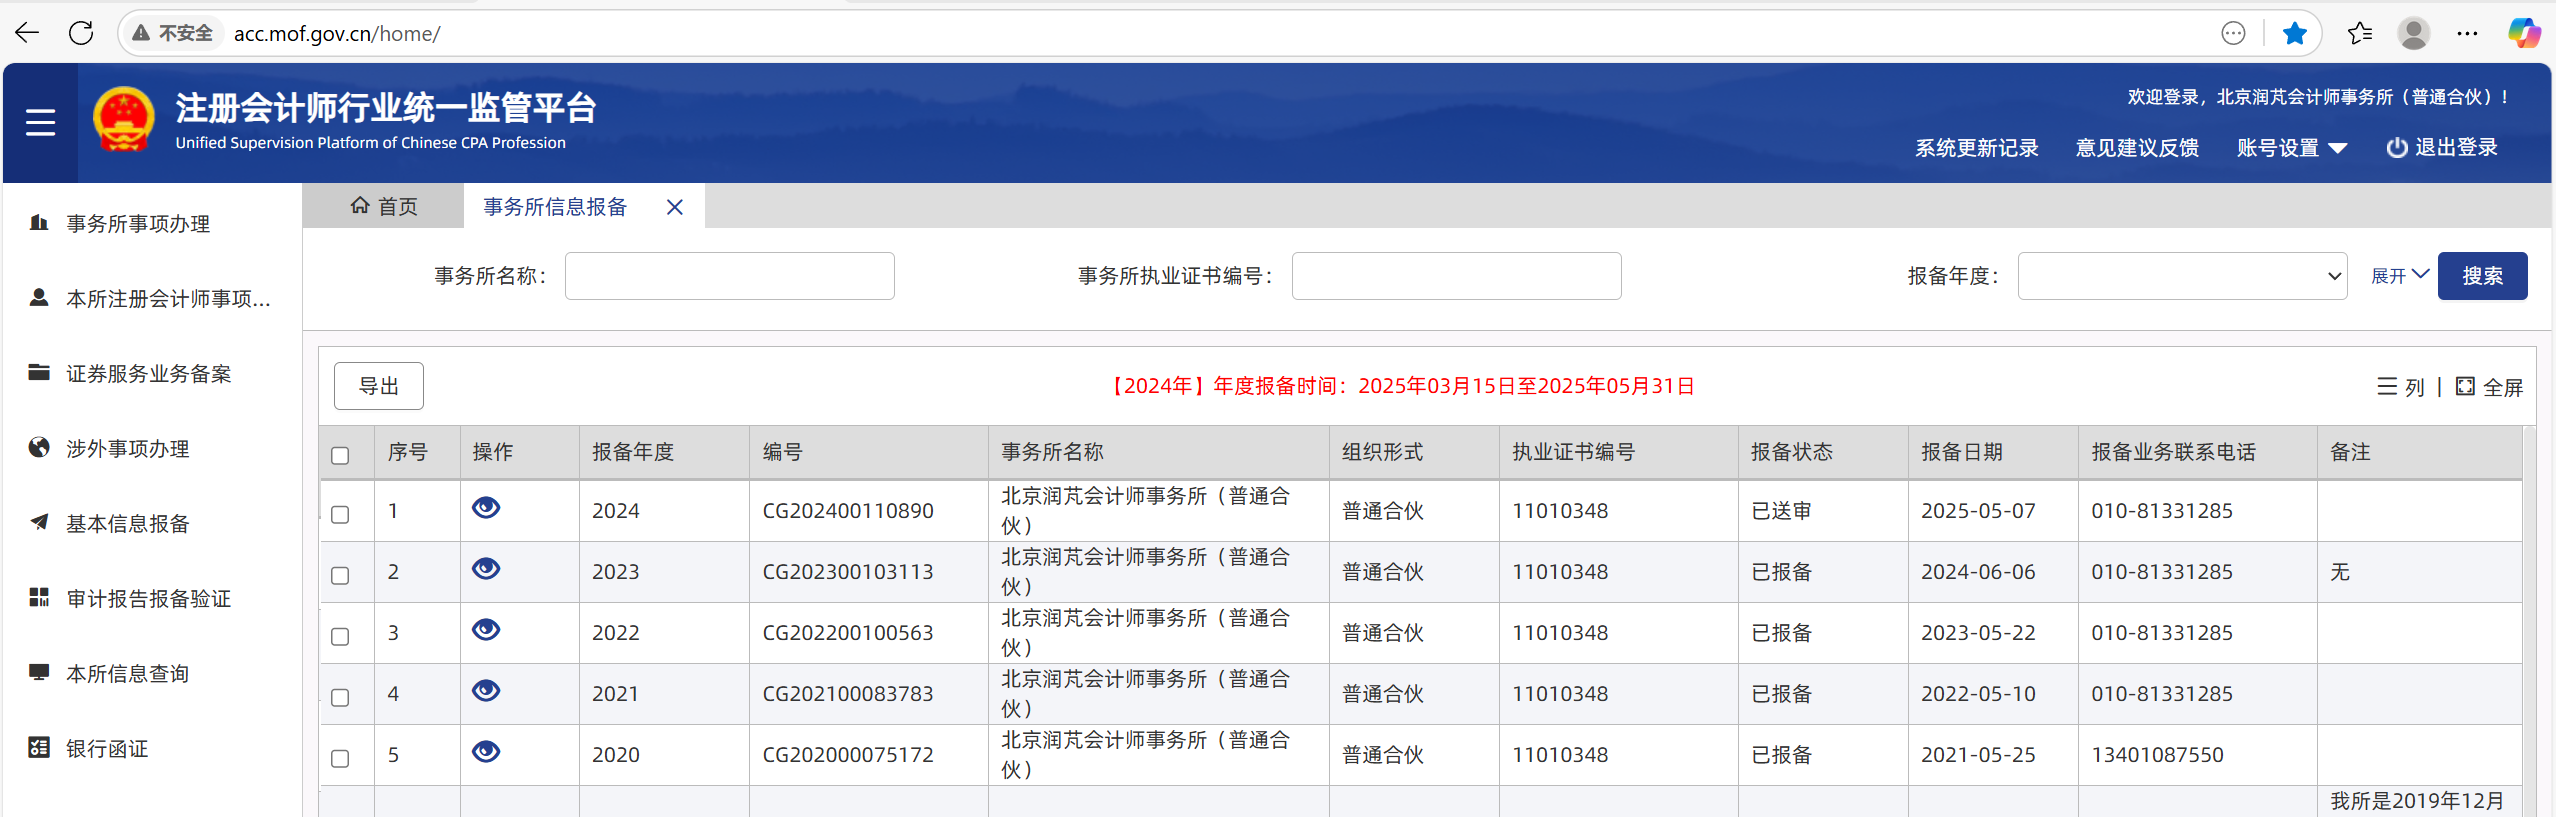Click the 事务所名称 input field
The image size is (2556, 817).
pos(729,276)
